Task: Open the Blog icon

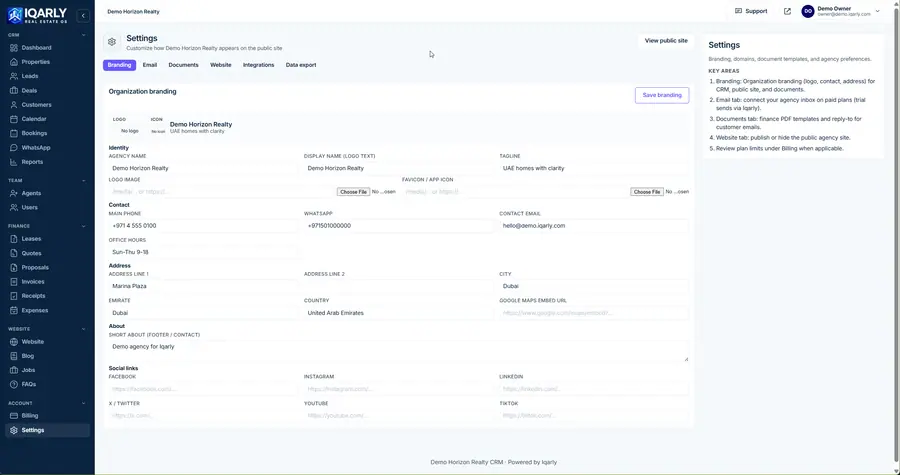Action: (x=14, y=356)
